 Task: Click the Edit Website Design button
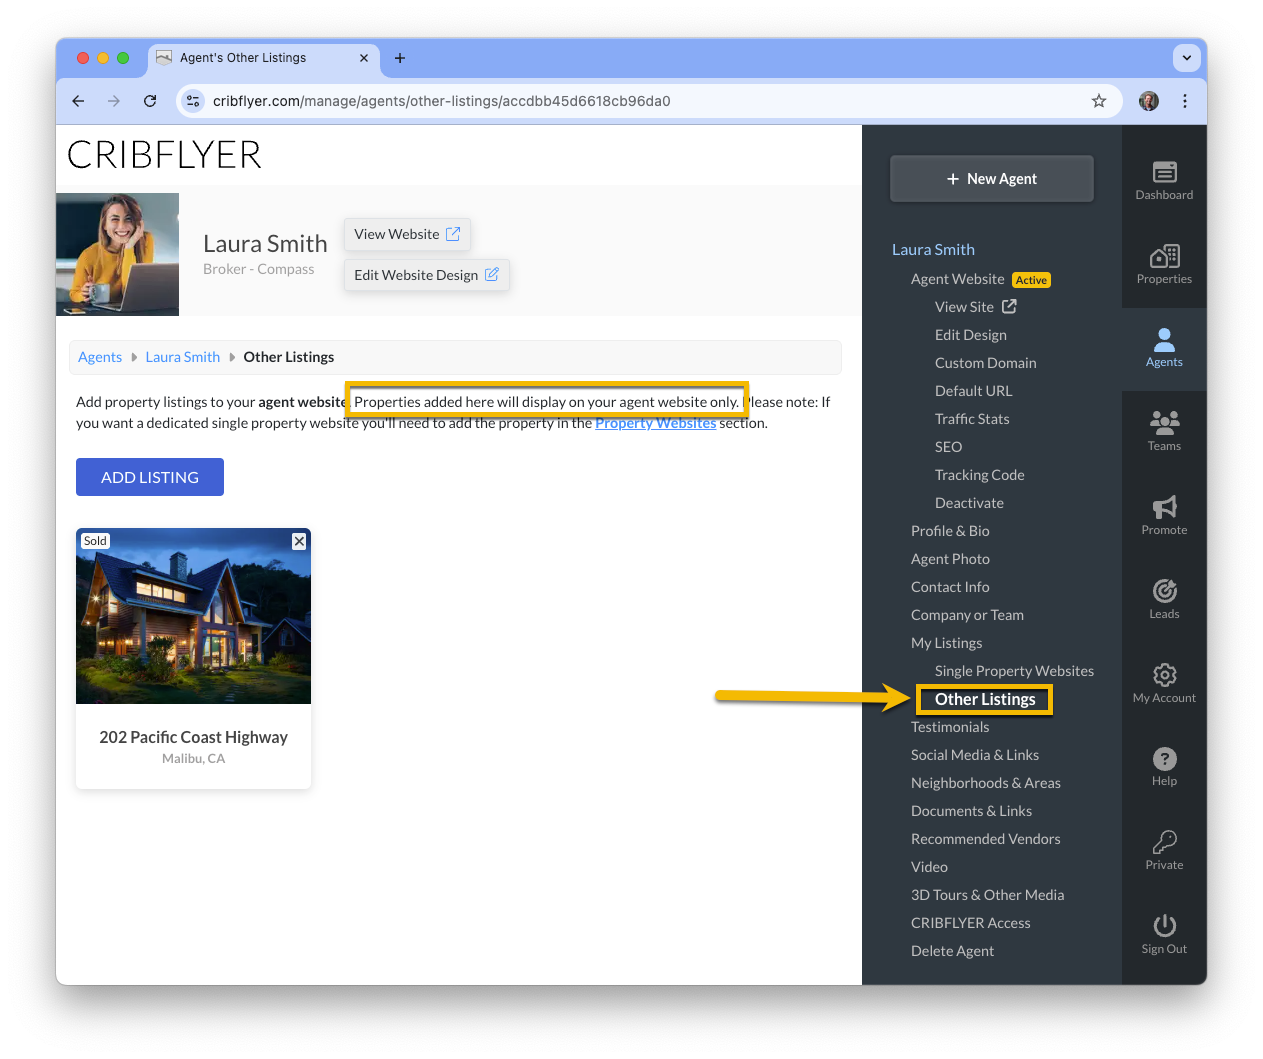[427, 275]
